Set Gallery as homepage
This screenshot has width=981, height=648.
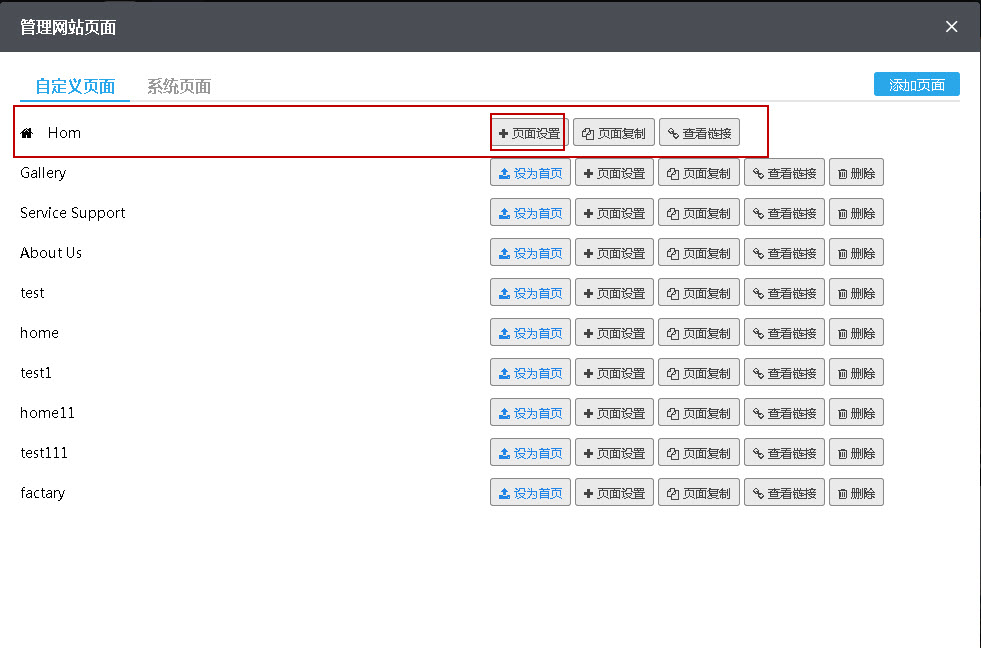(530, 173)
